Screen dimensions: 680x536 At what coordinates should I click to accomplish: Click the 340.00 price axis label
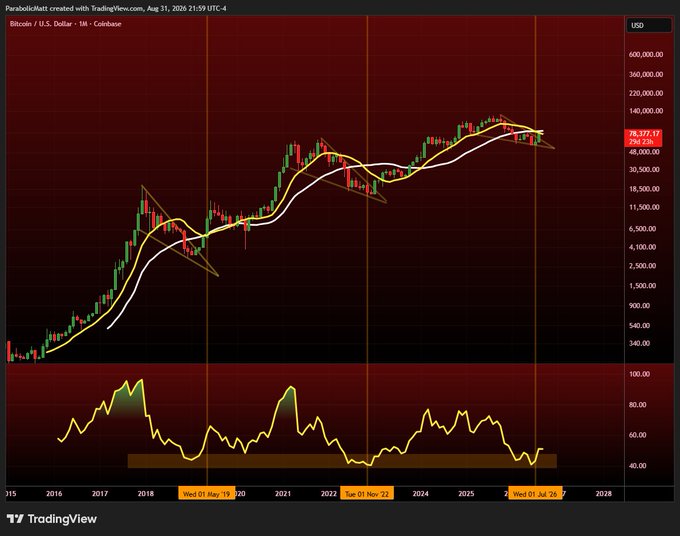pyautogui.click(x=639, y=343)
